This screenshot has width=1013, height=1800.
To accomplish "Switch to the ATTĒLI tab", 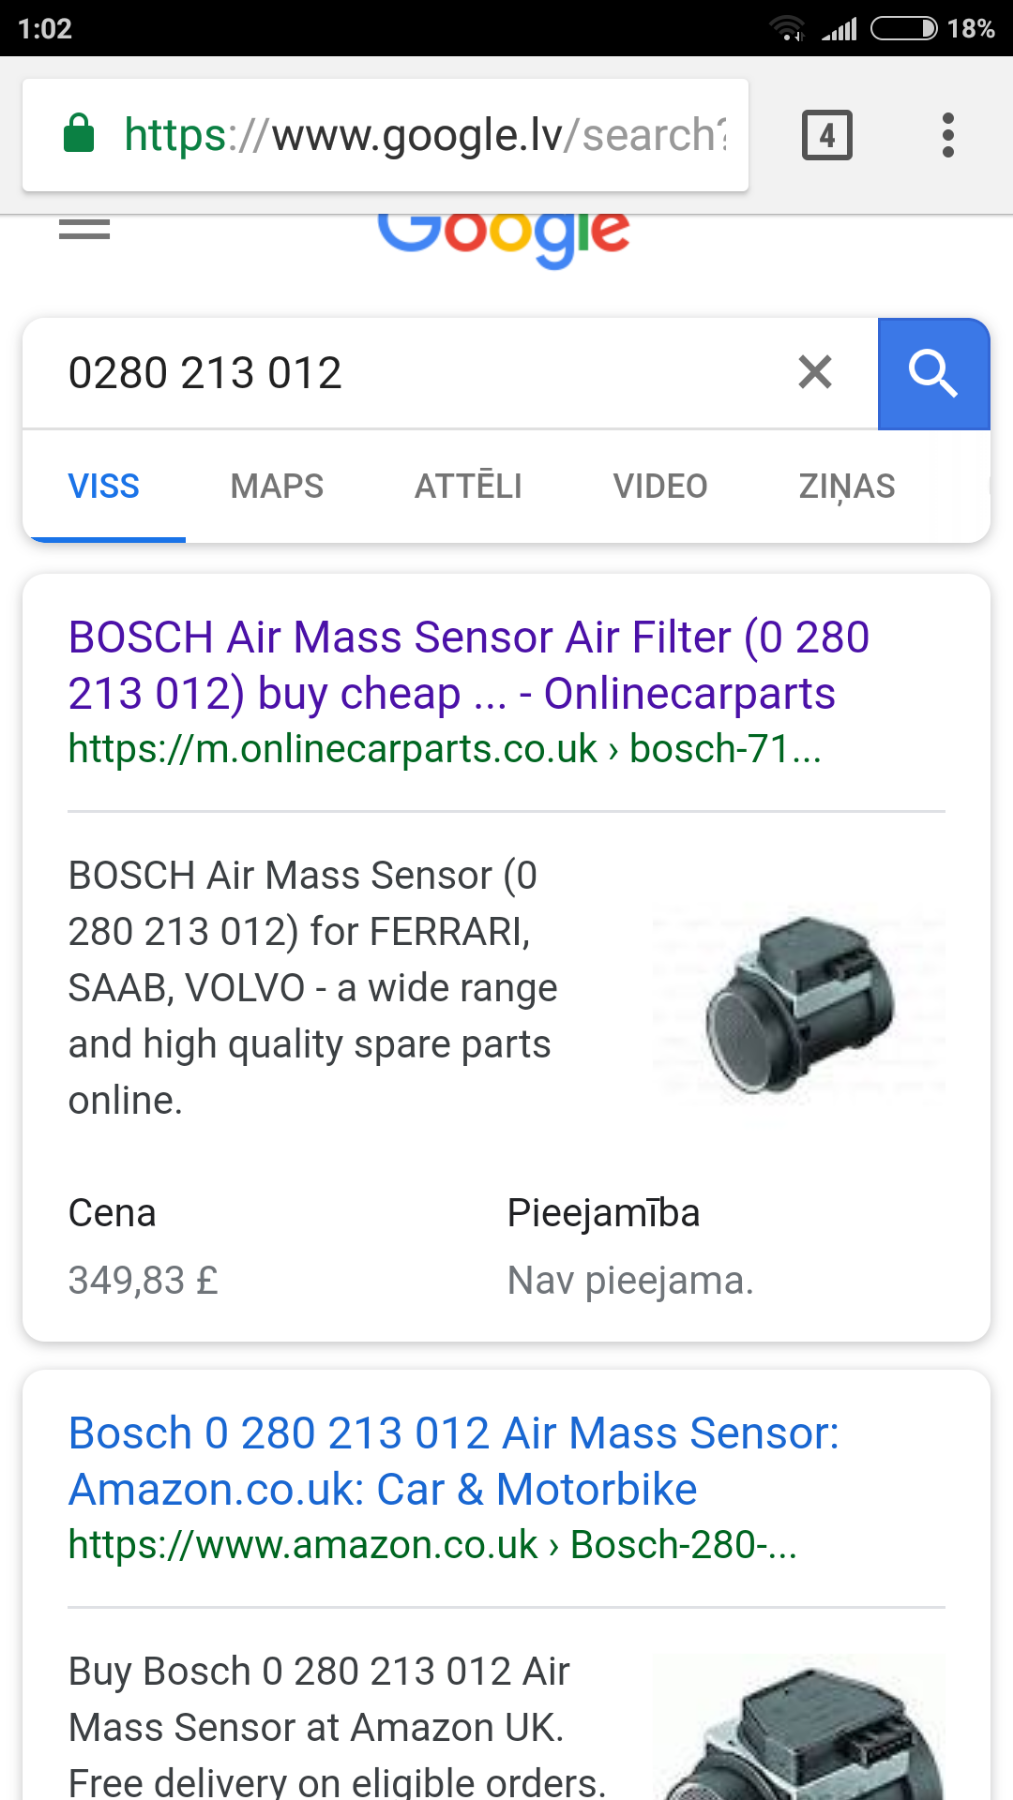I will (x=468, y=487).
